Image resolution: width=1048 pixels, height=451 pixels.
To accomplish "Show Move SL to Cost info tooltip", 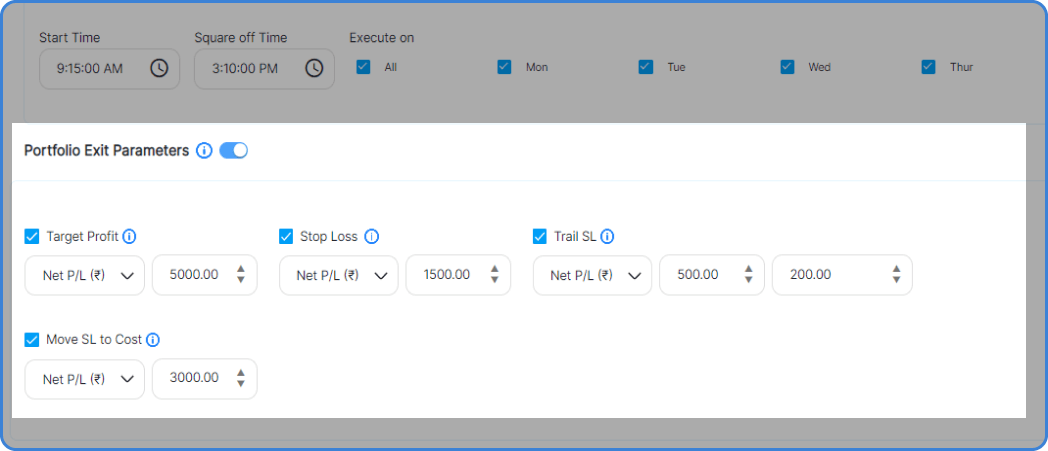I will (x=152, y=340).
